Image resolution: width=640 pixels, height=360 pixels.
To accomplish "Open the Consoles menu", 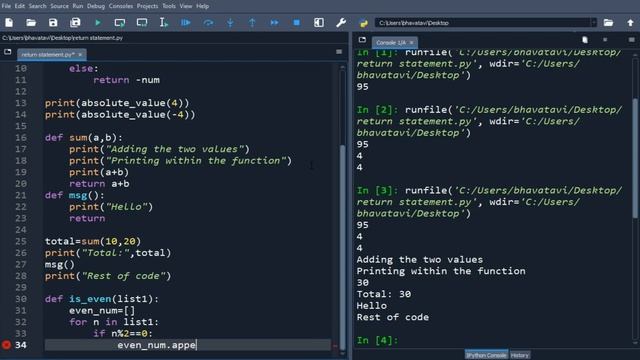I will pos(121,6).
